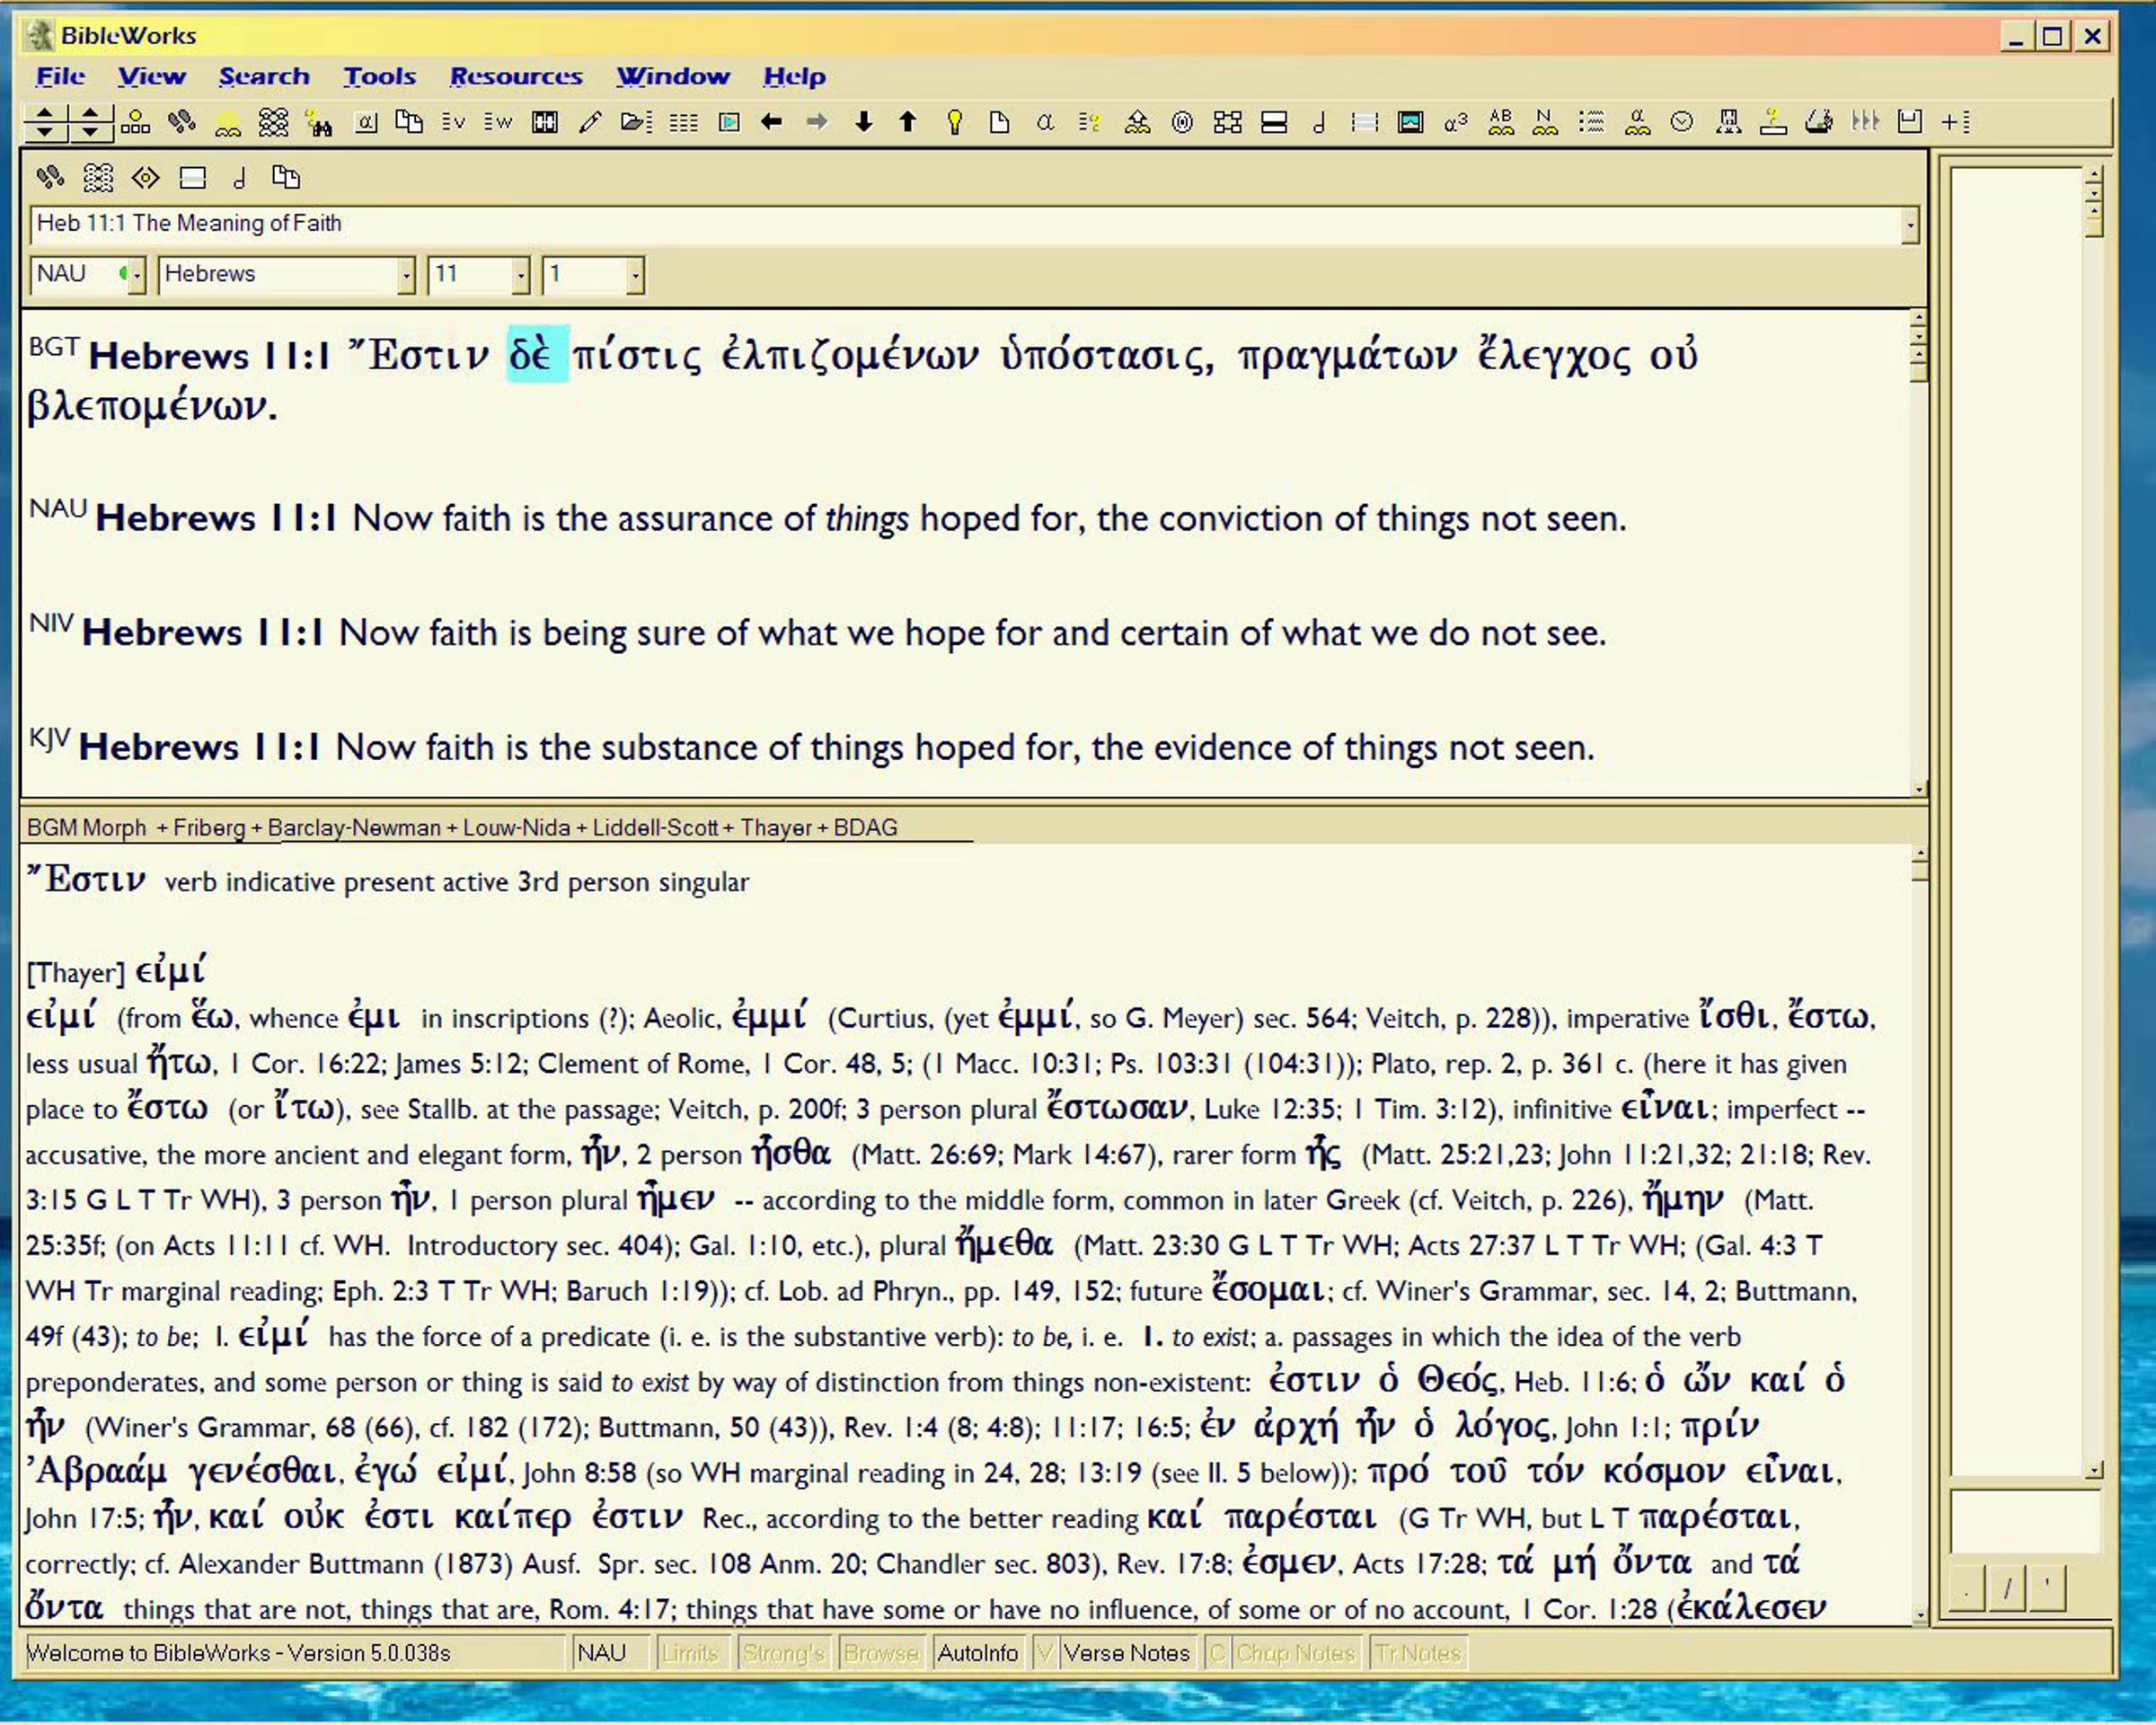Click the yellow light bulb icon
Image resolution: width=2156 pixels, height=1725 pixels.
pos(955,123)
